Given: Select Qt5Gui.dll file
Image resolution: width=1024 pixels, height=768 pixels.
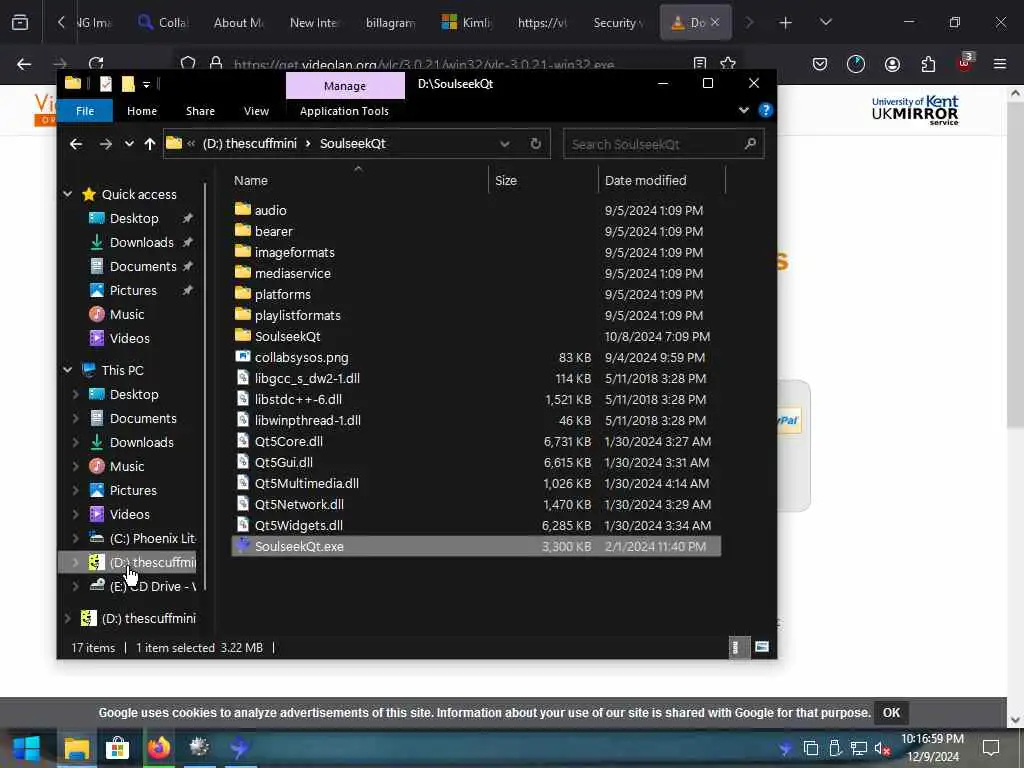Looking at the screenshot, I should 283,462.
